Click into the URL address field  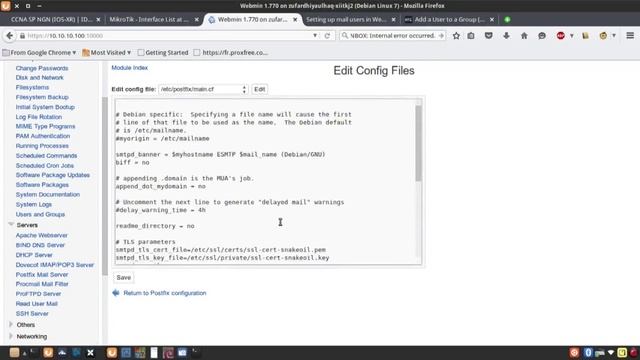click(x=167, y=36)
